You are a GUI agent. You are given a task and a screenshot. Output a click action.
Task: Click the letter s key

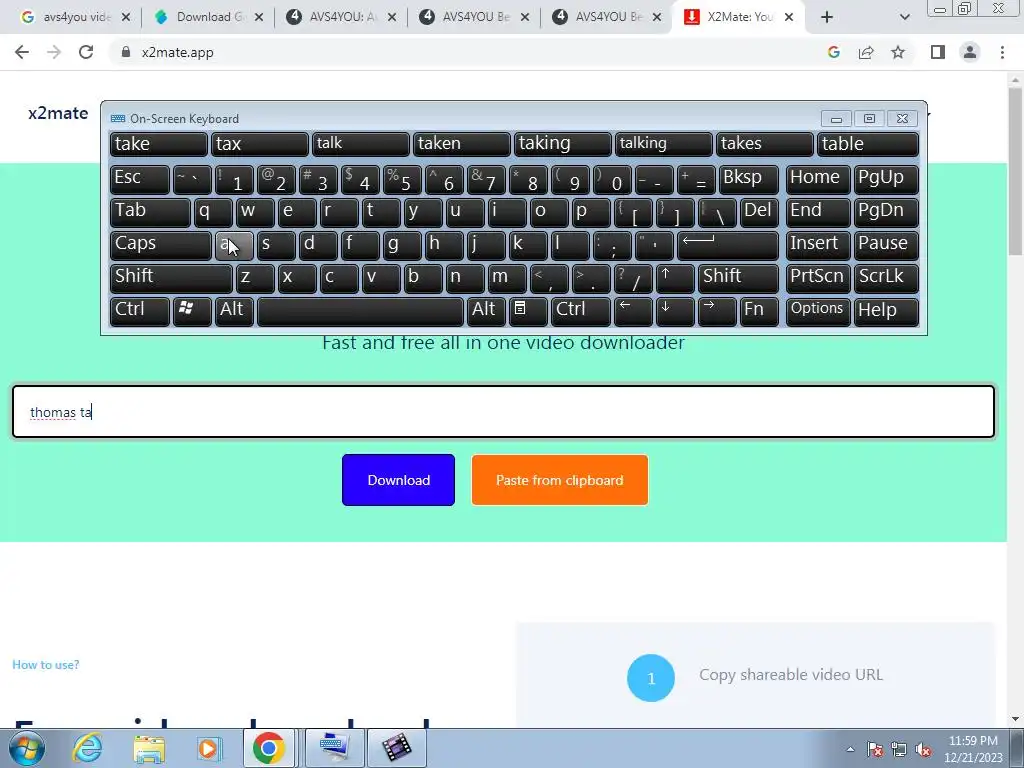click(276, 245)
